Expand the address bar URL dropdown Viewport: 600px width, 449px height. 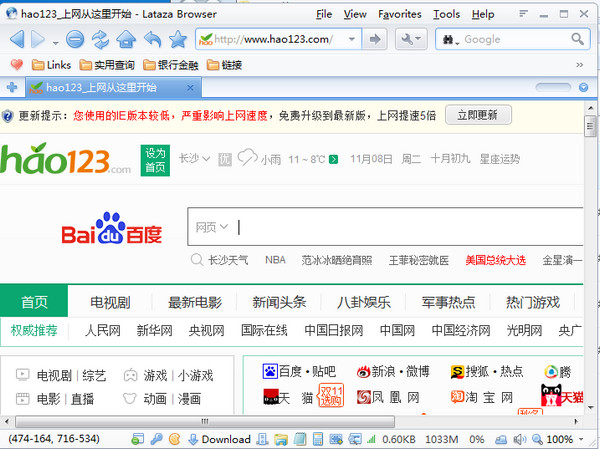click(352, 39)
